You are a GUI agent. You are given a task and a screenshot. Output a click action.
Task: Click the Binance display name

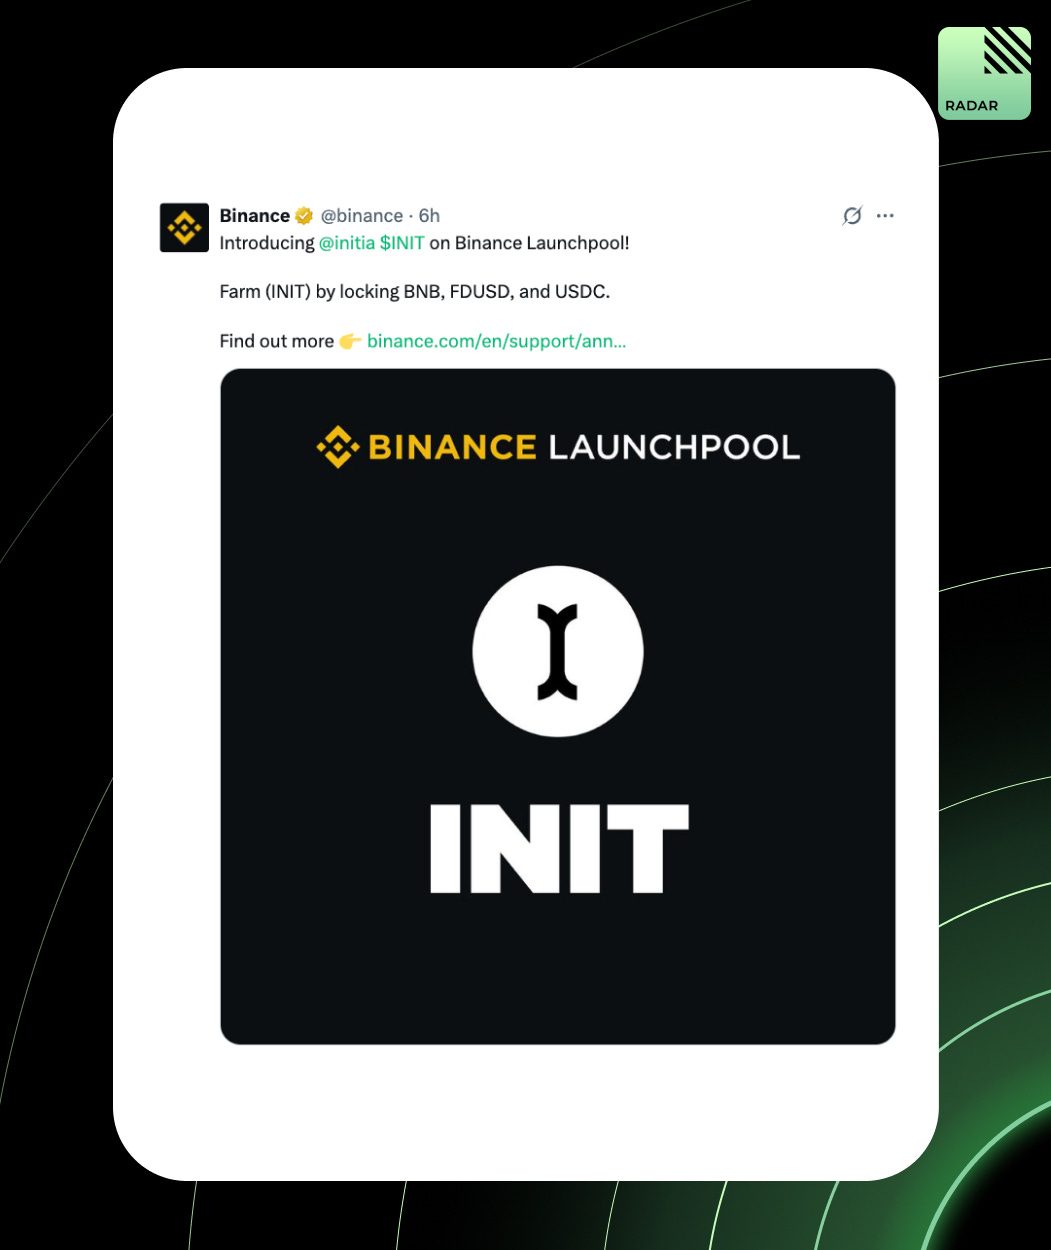pyautogui.click(x=255, y=216)
